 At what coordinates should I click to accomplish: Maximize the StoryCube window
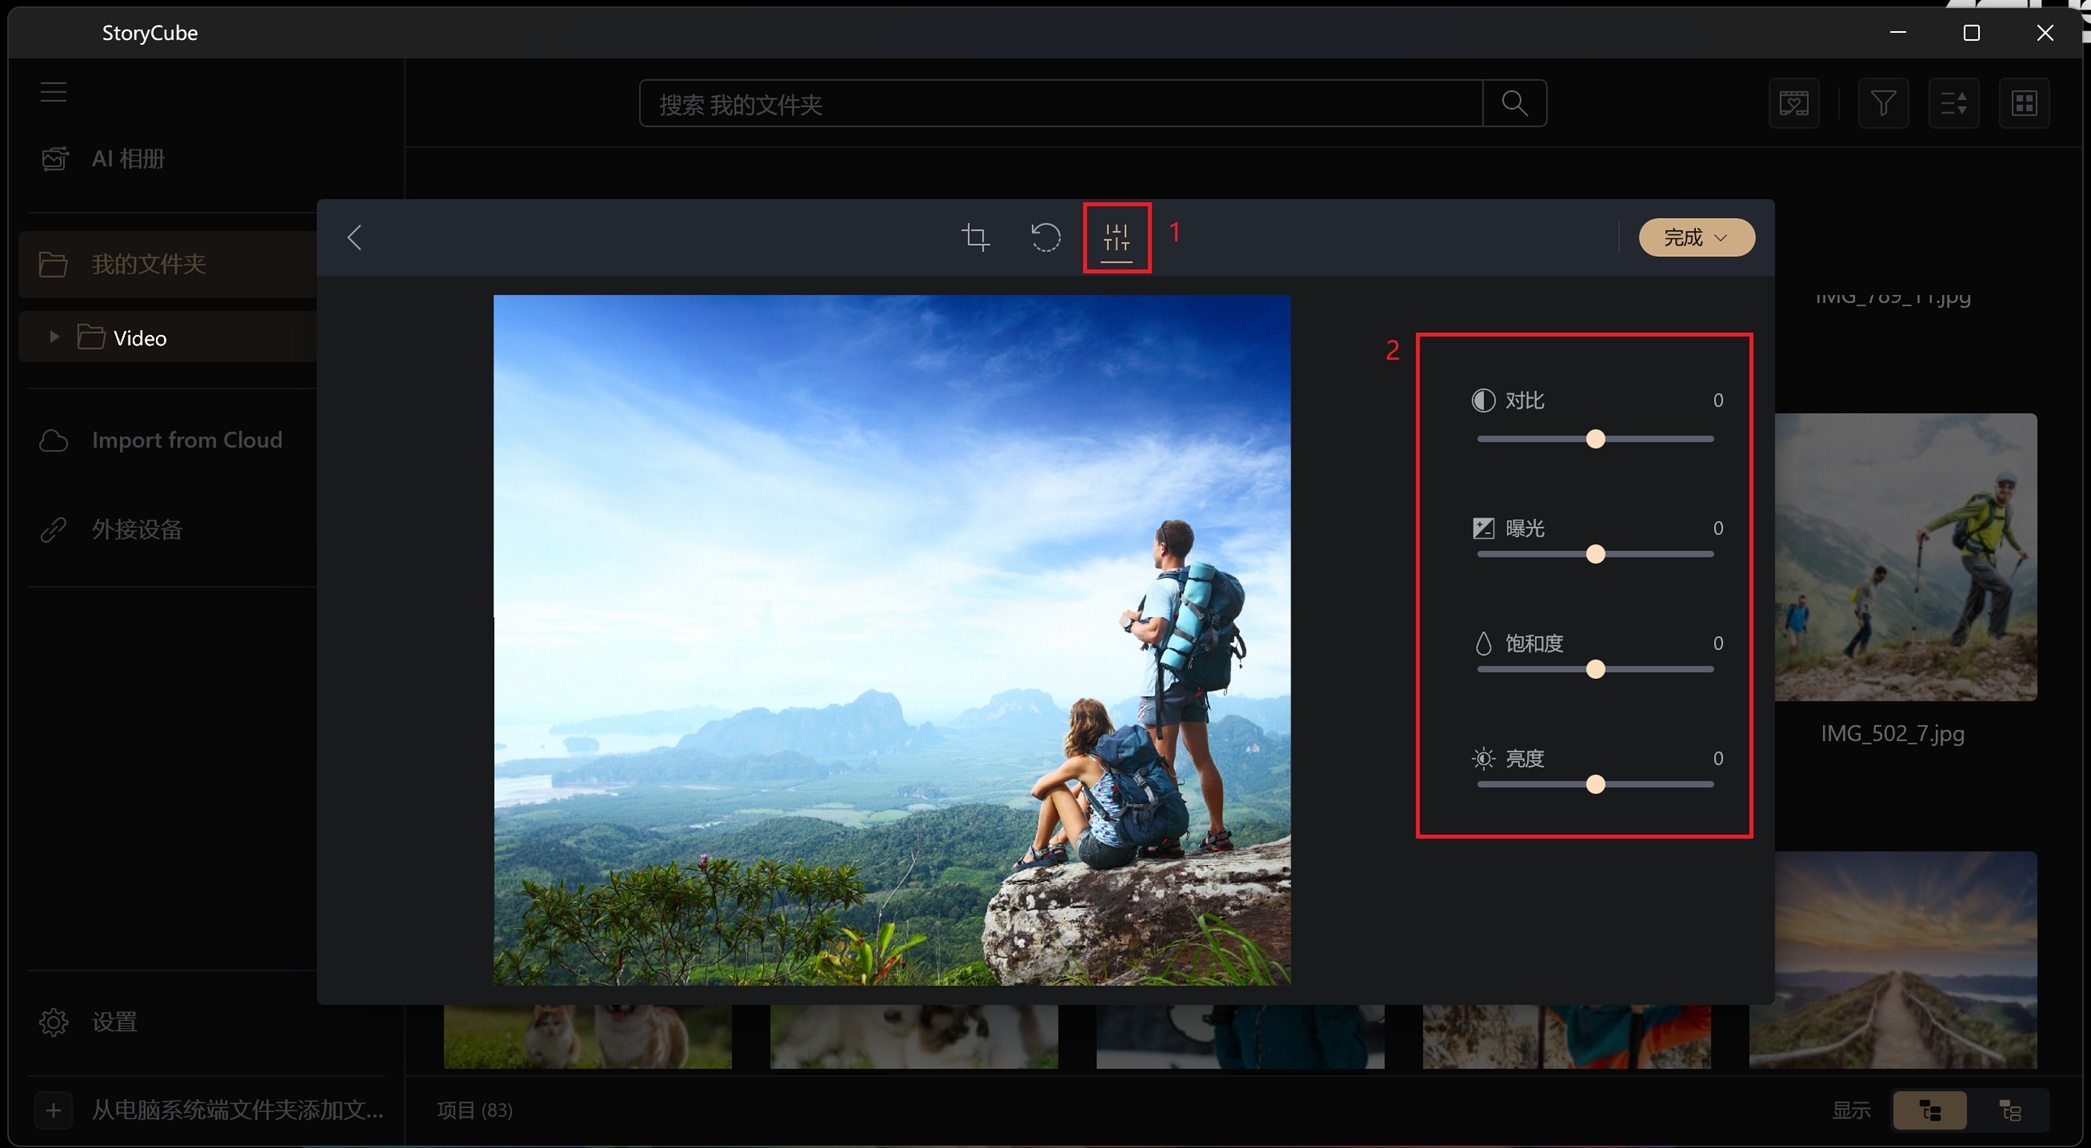pyautogui.click(x=1971, y=33)
